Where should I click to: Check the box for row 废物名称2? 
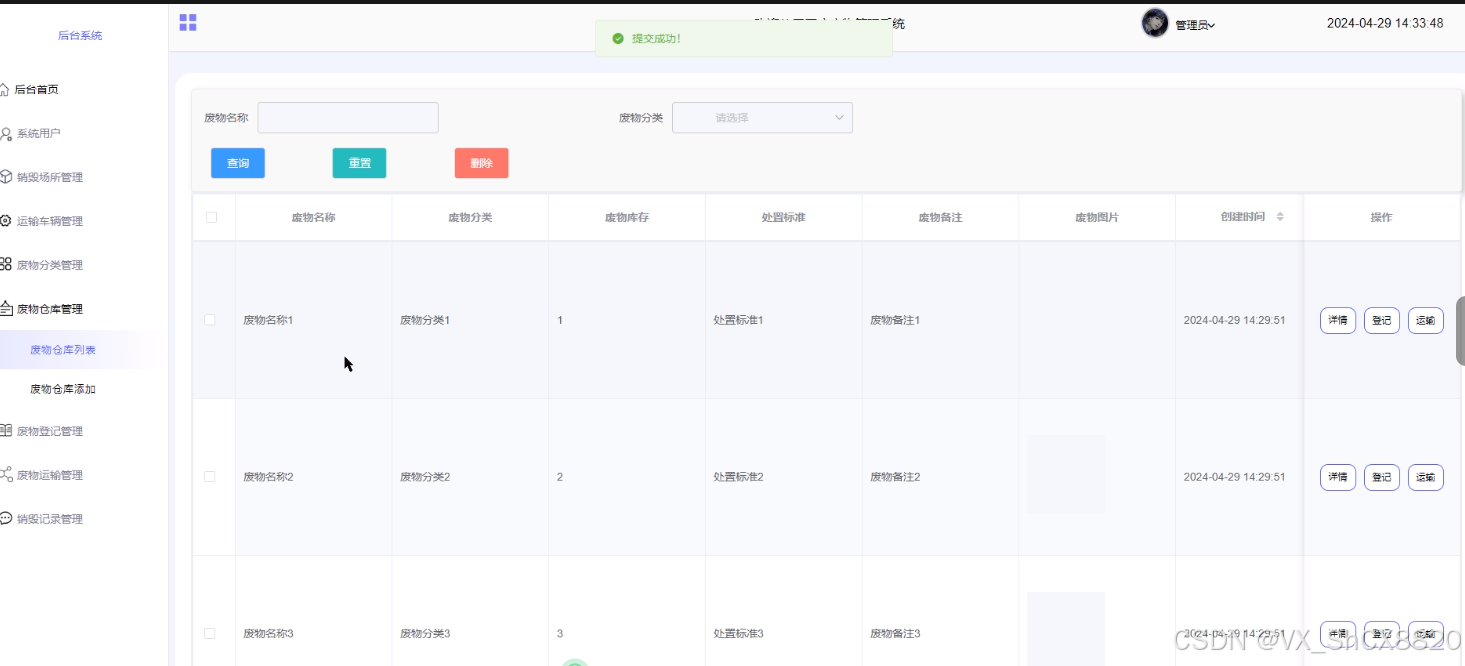tap(210, 477)
